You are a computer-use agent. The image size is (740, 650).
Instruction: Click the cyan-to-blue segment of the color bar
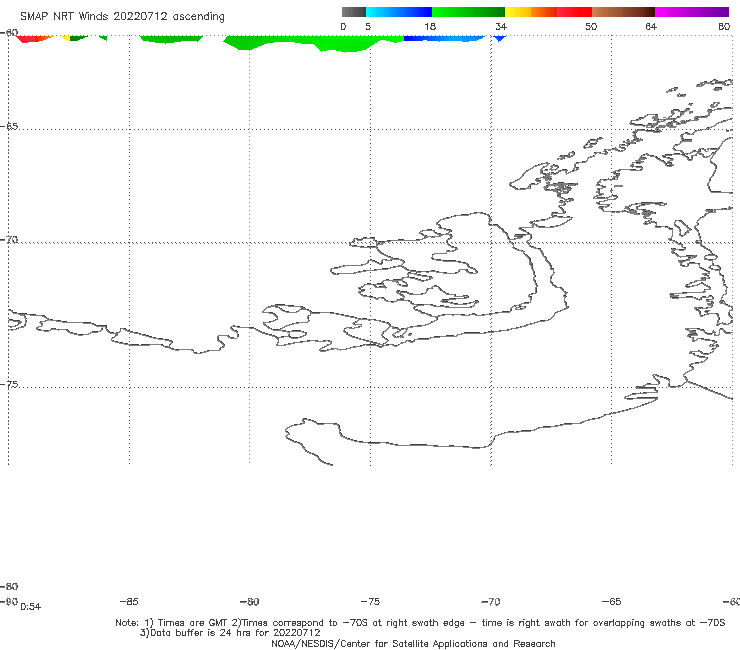[399, 12]
